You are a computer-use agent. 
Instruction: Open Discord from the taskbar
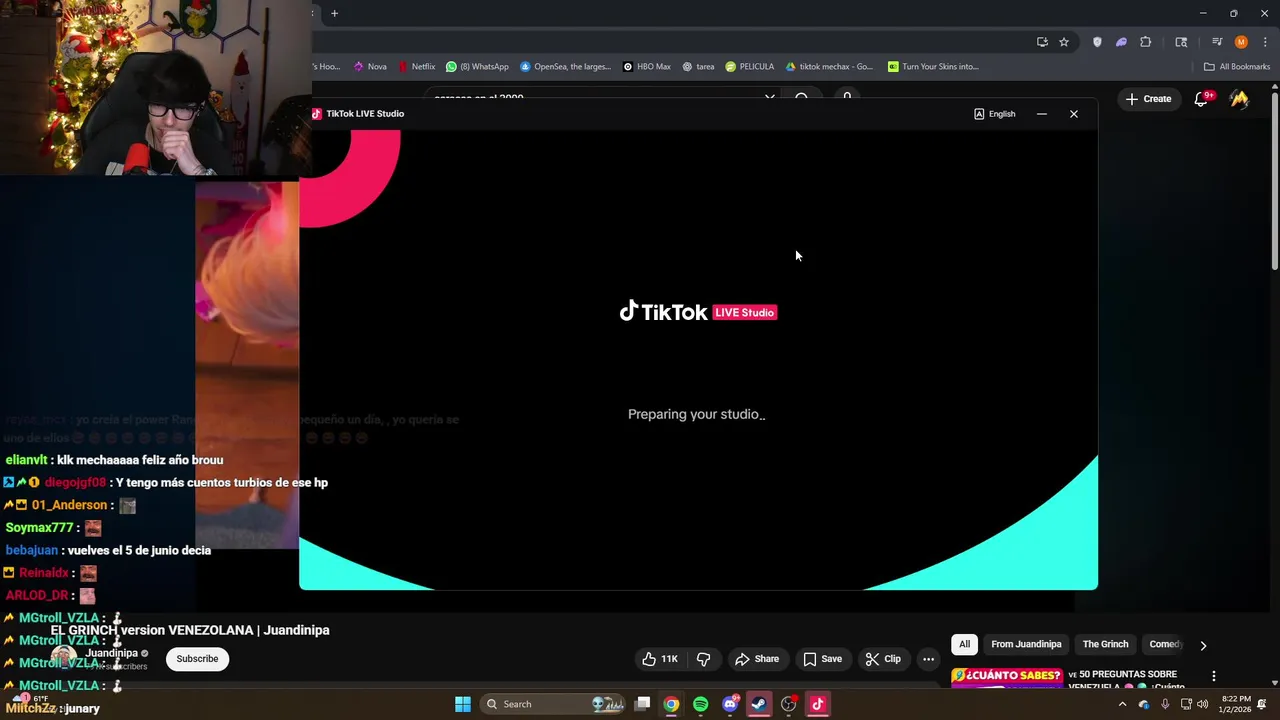[x=730, y=704]
